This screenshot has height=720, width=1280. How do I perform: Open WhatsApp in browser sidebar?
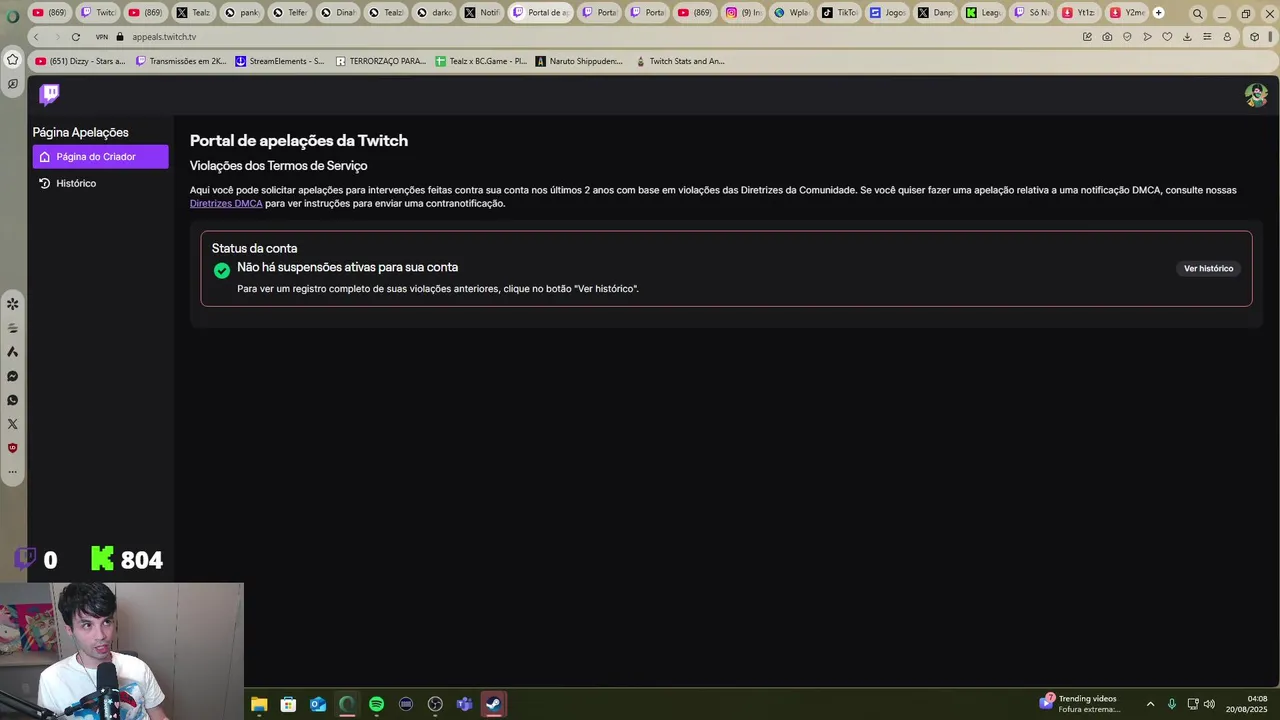[x=13, y=400]
